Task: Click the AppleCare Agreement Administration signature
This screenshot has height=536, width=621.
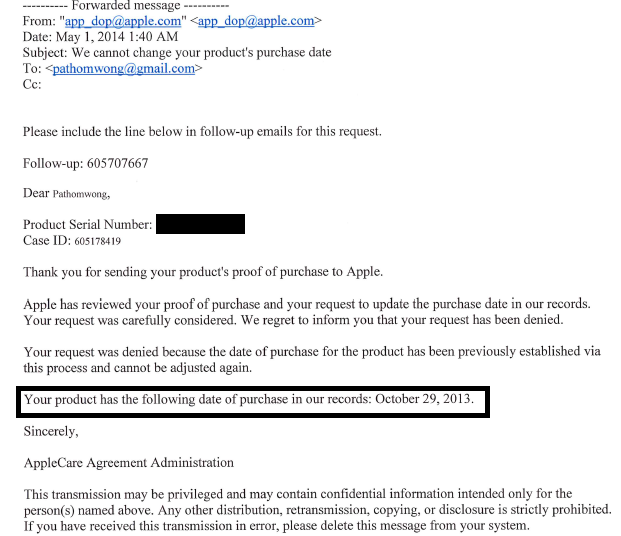Action: tap(129, 463)
